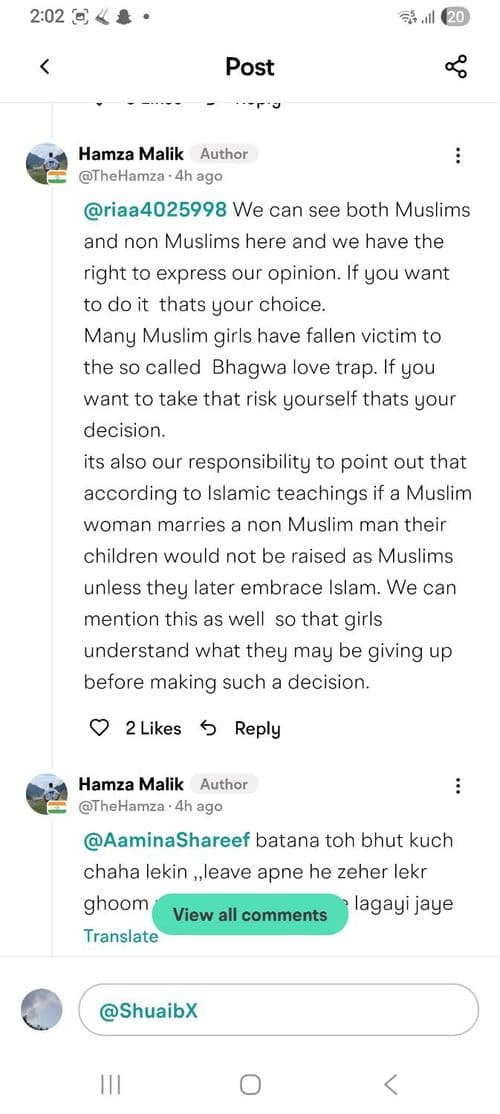The image size is (500, 1114).
Task: Tap the Android navigation back button
Action: (390, 1084)
